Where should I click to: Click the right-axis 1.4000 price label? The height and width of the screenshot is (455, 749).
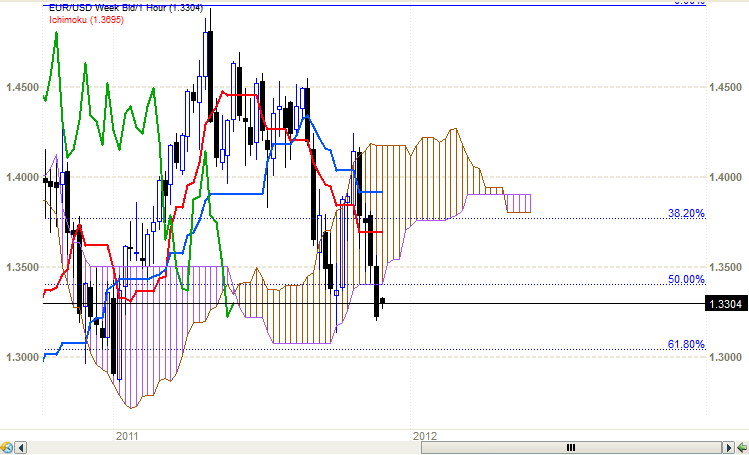point(725,177)
